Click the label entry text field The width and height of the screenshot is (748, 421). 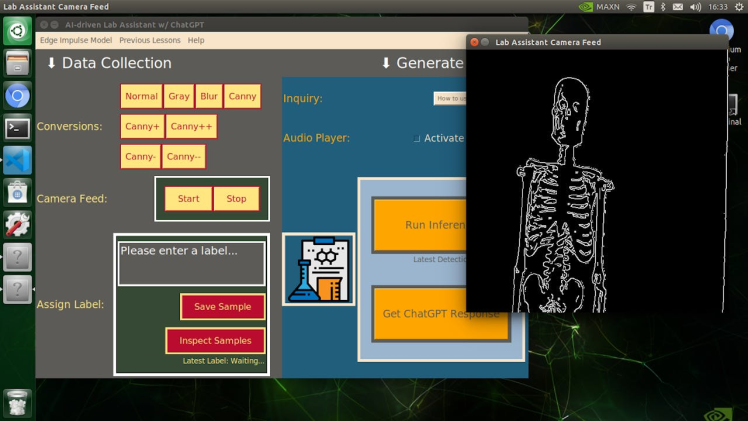tap(191, 263)
